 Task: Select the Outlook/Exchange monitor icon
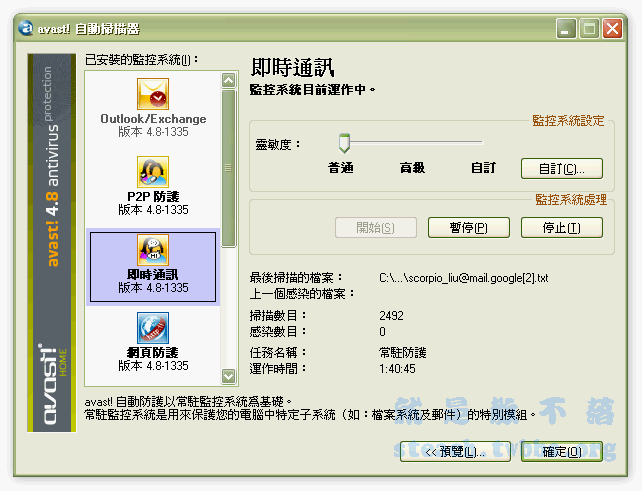[153, 94]
